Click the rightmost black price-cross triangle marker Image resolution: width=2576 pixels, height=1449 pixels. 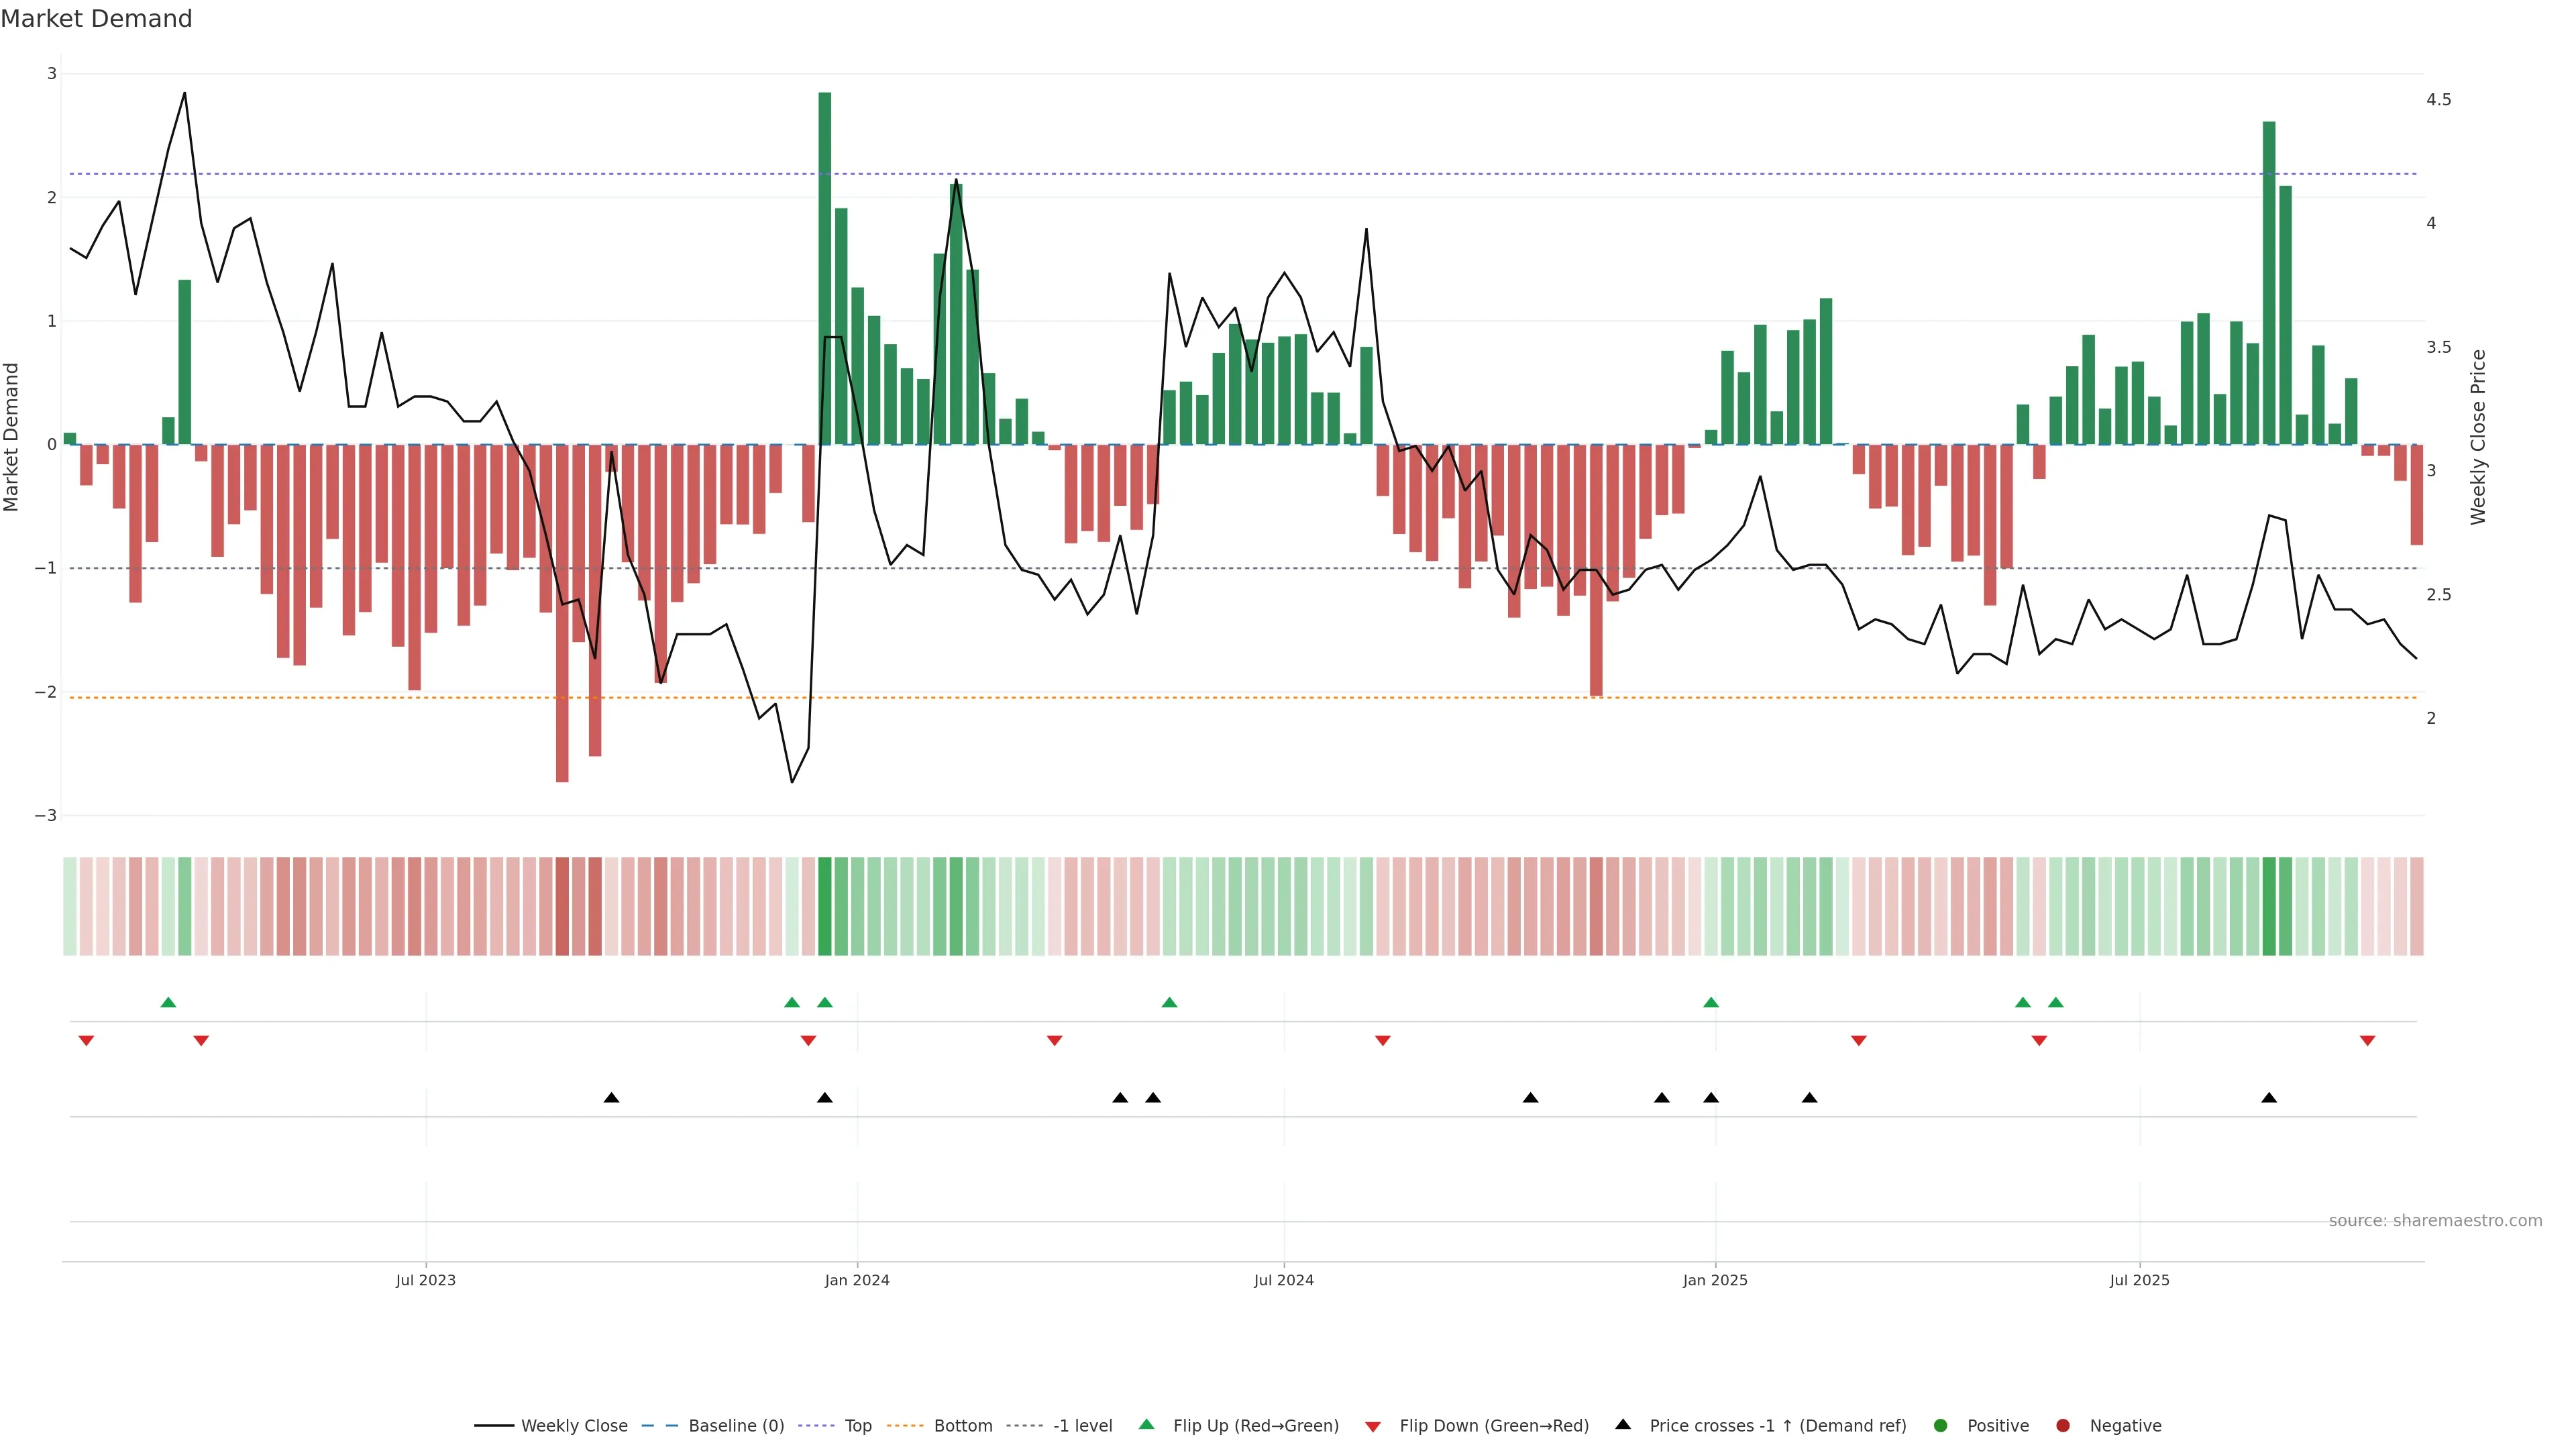click(2269, 1098)
